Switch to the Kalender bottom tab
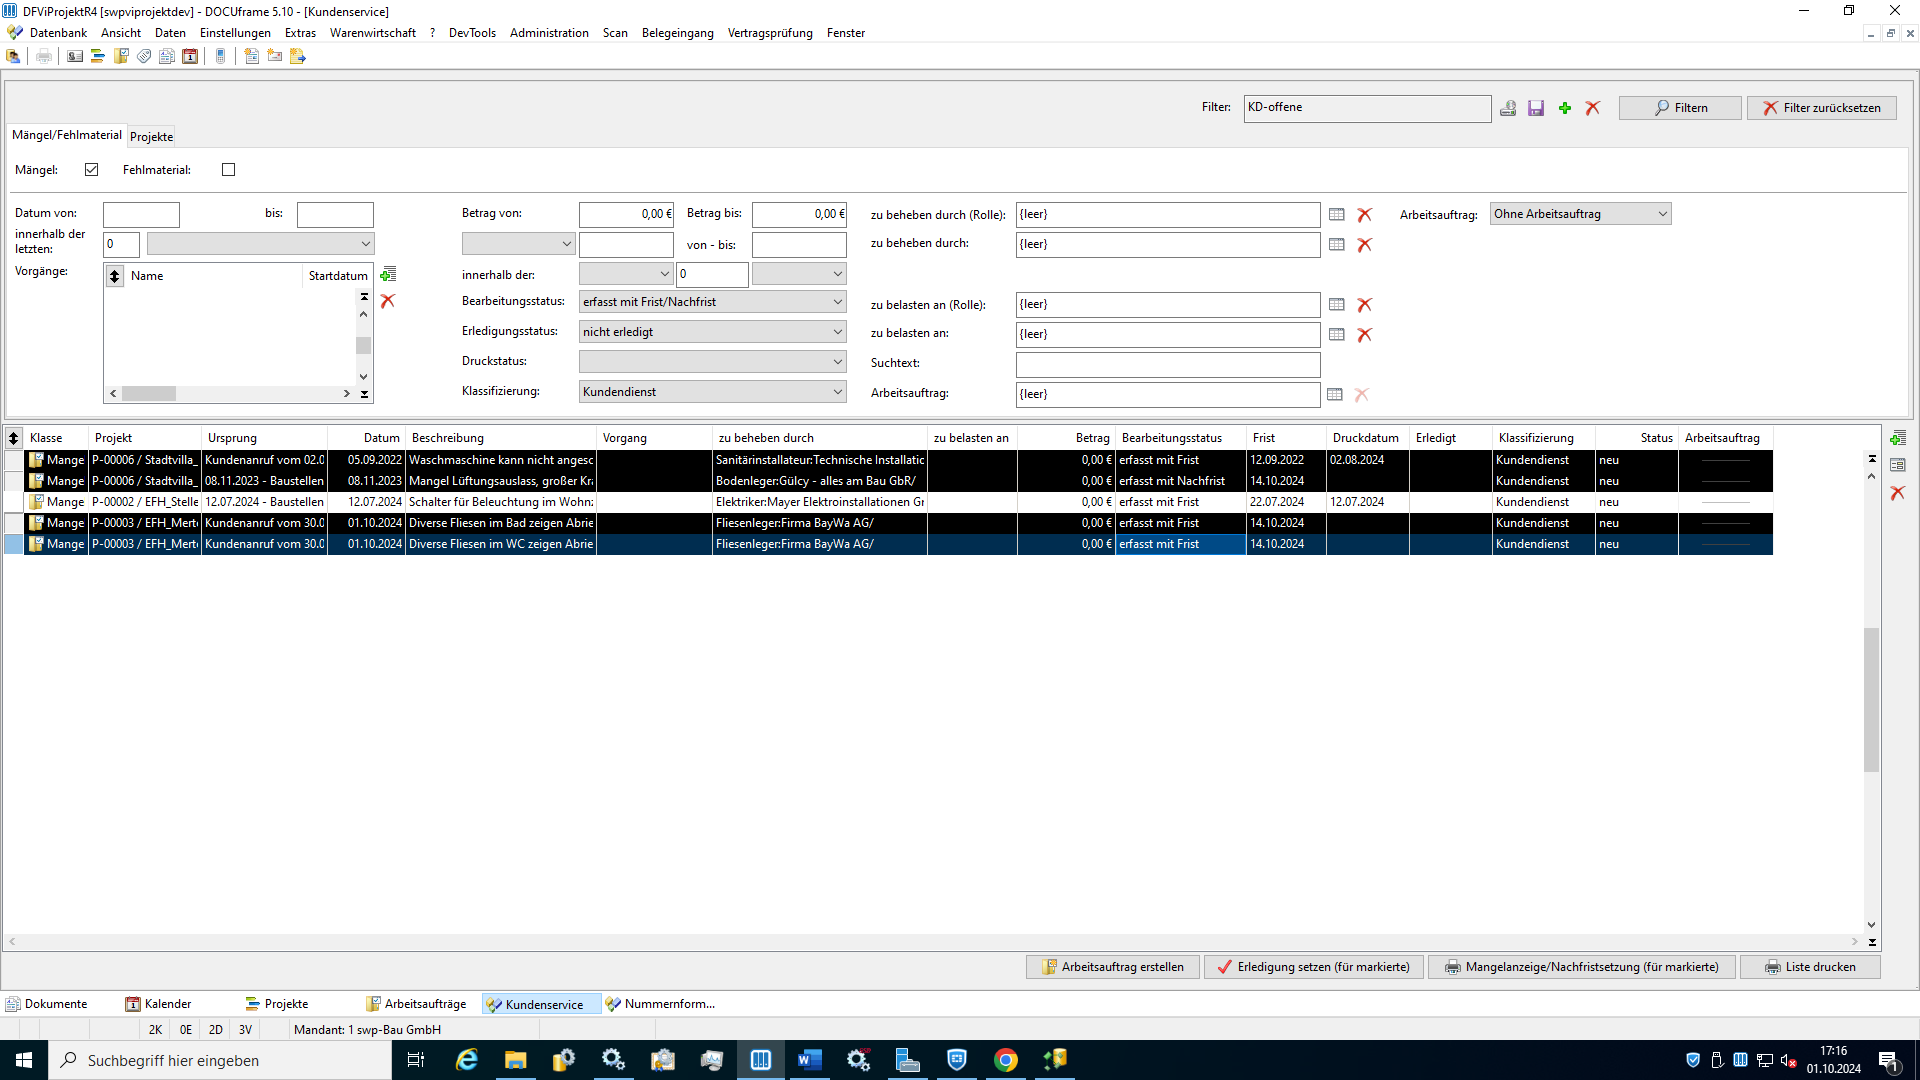Screen dimensions: 1920x1080 pos(159,1004)
